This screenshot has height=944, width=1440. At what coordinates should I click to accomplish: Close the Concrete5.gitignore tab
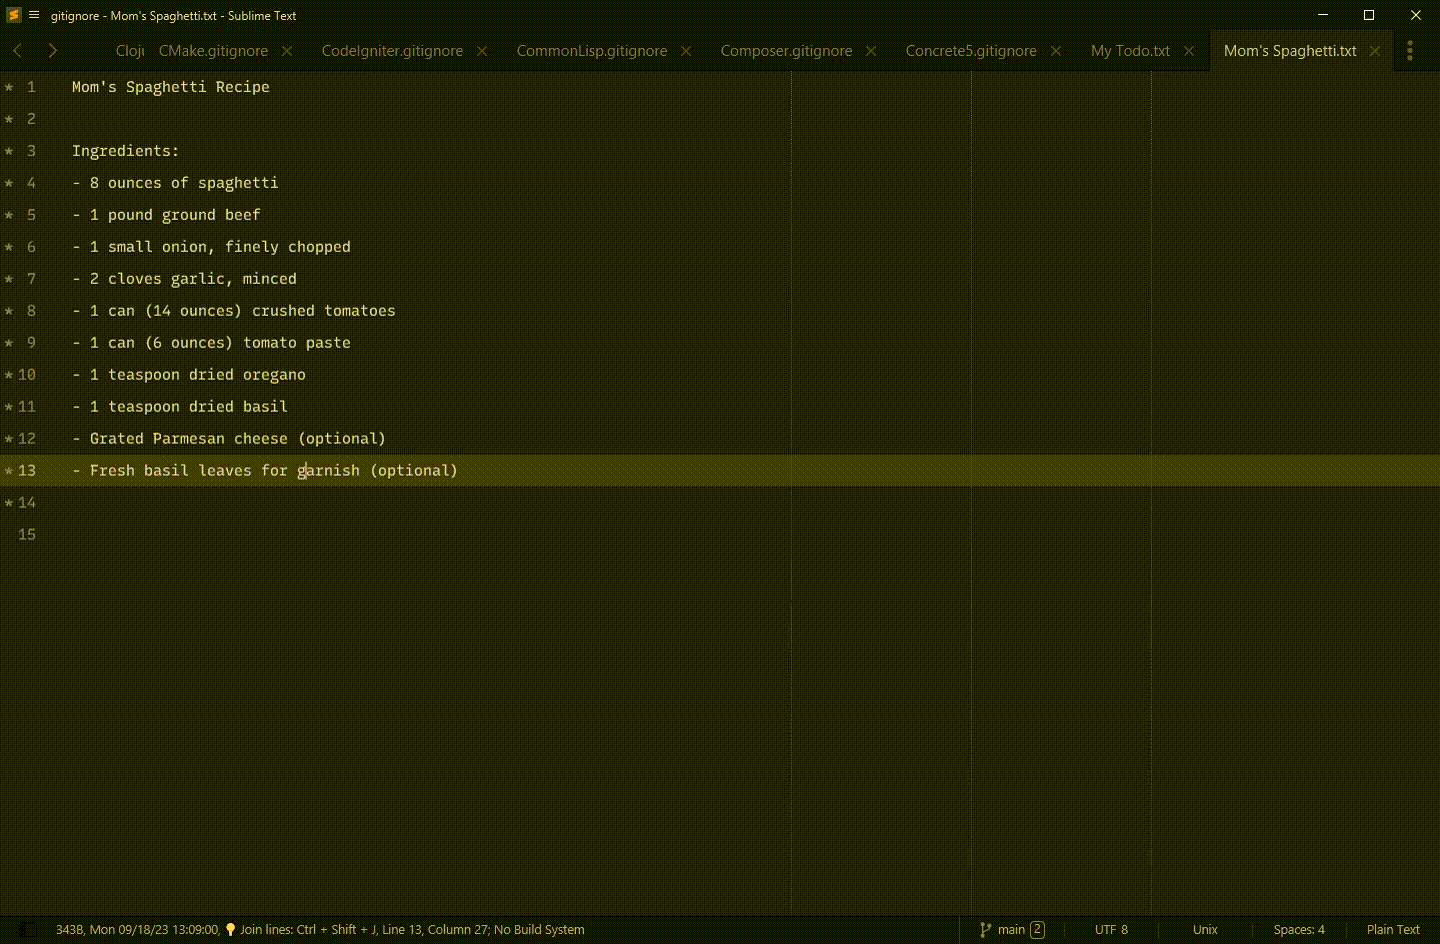(1056, 51)
